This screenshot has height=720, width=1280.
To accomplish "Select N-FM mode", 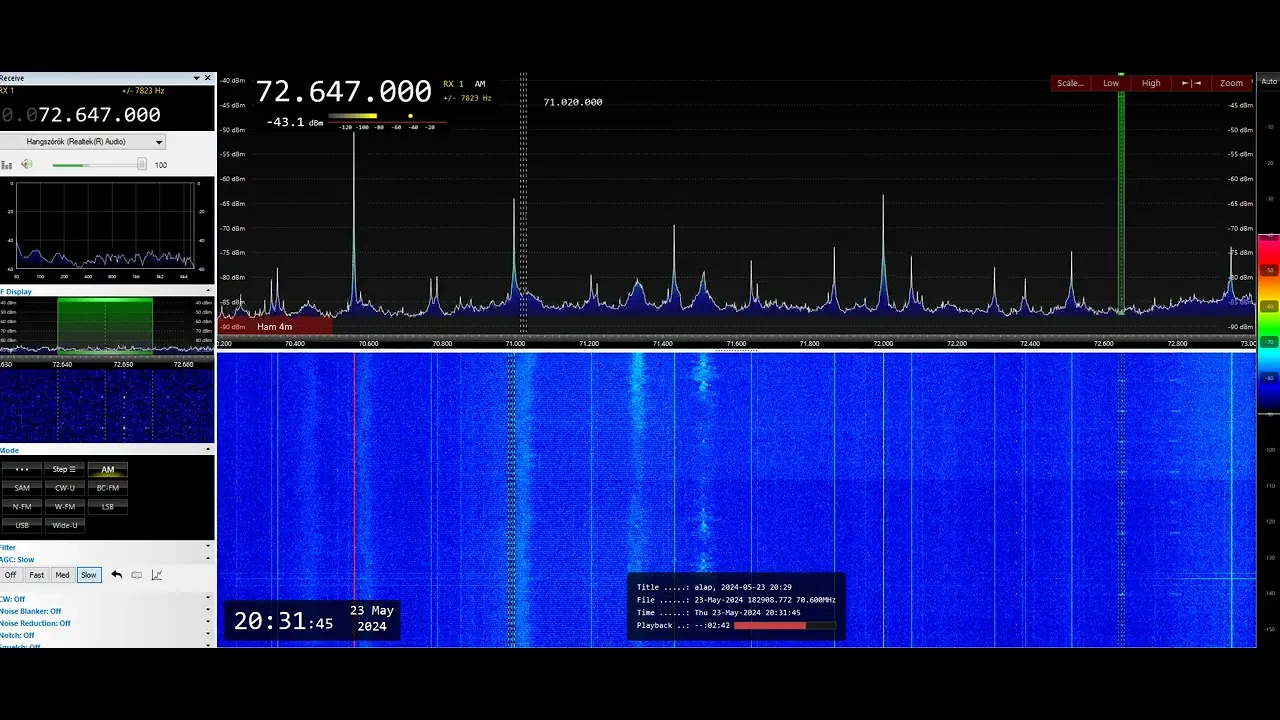I will 22,506.
